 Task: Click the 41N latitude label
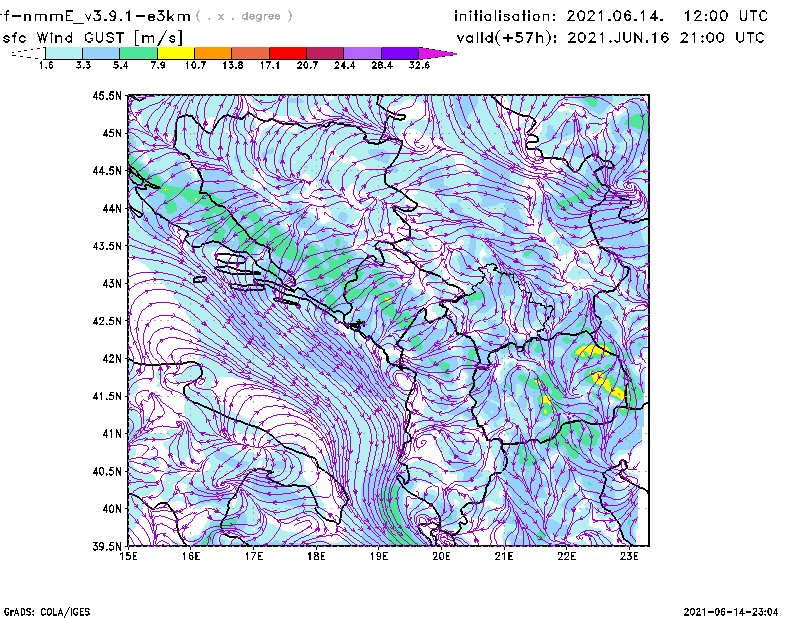(x=112, y=434)
